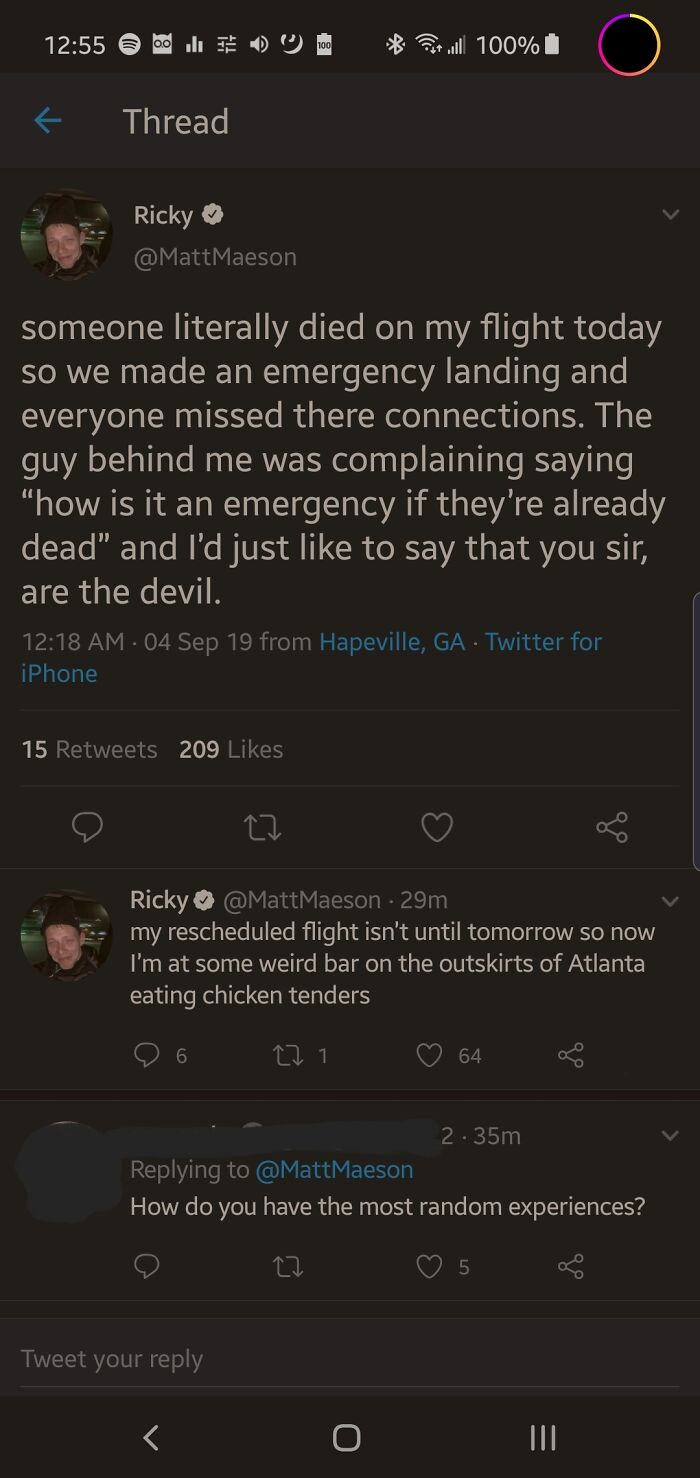Retweet the main flight emergency tweet
The width and height of the screenshot is (700, 1478).
pyautogui.click(x=262, y=827)
